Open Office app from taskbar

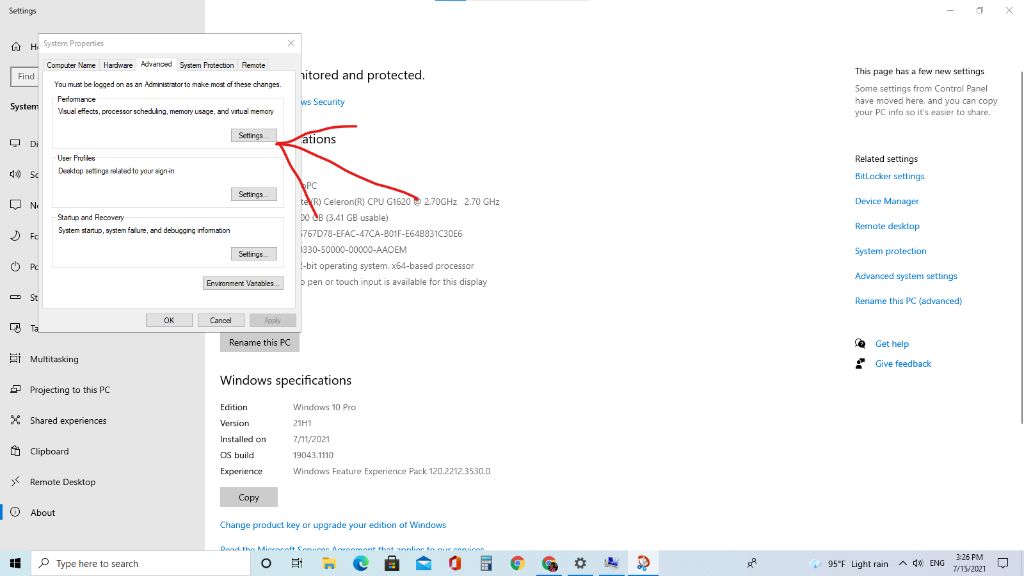[x=455, y=563]
